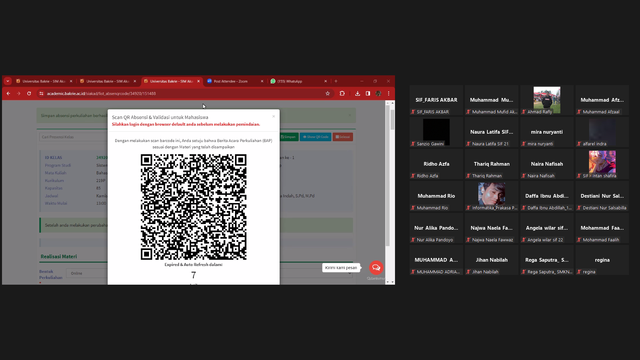Screen dimensions: 640x360
Task: Bookmark this page with the star icon
Action: tap(327, 93)
